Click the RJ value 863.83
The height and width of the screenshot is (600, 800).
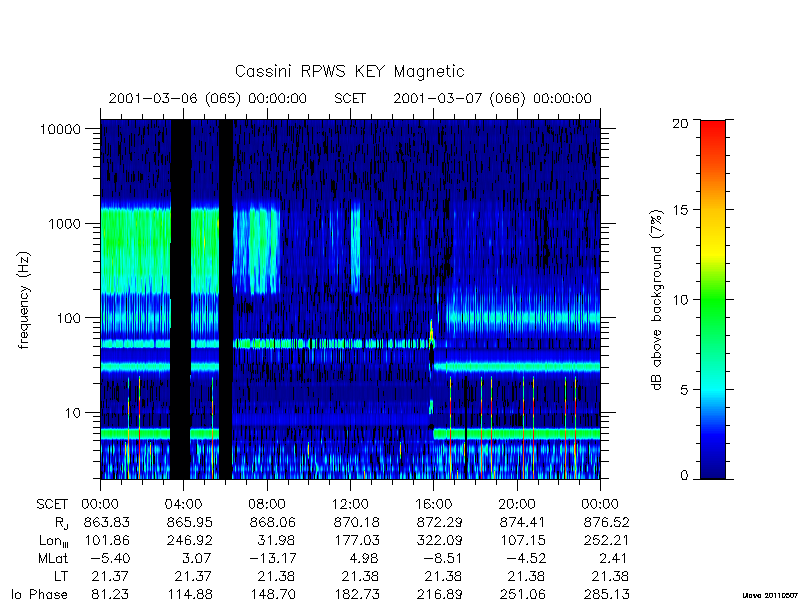pyautogui.click(x=107, y=523)
